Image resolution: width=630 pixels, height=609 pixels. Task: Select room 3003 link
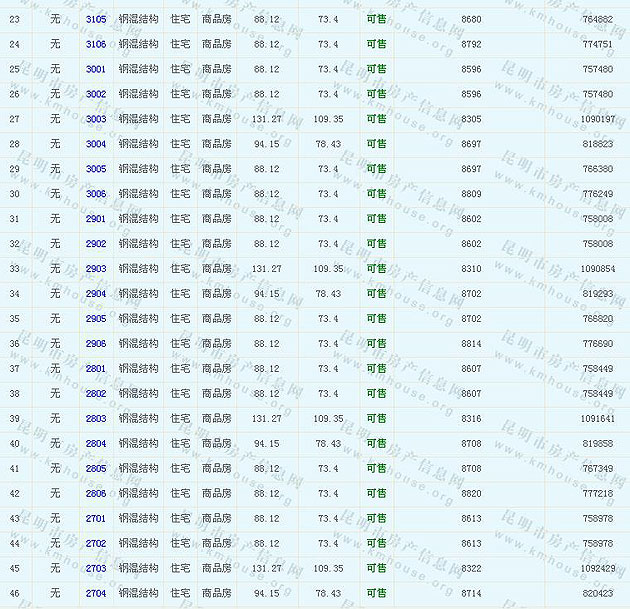pos(96,119)
